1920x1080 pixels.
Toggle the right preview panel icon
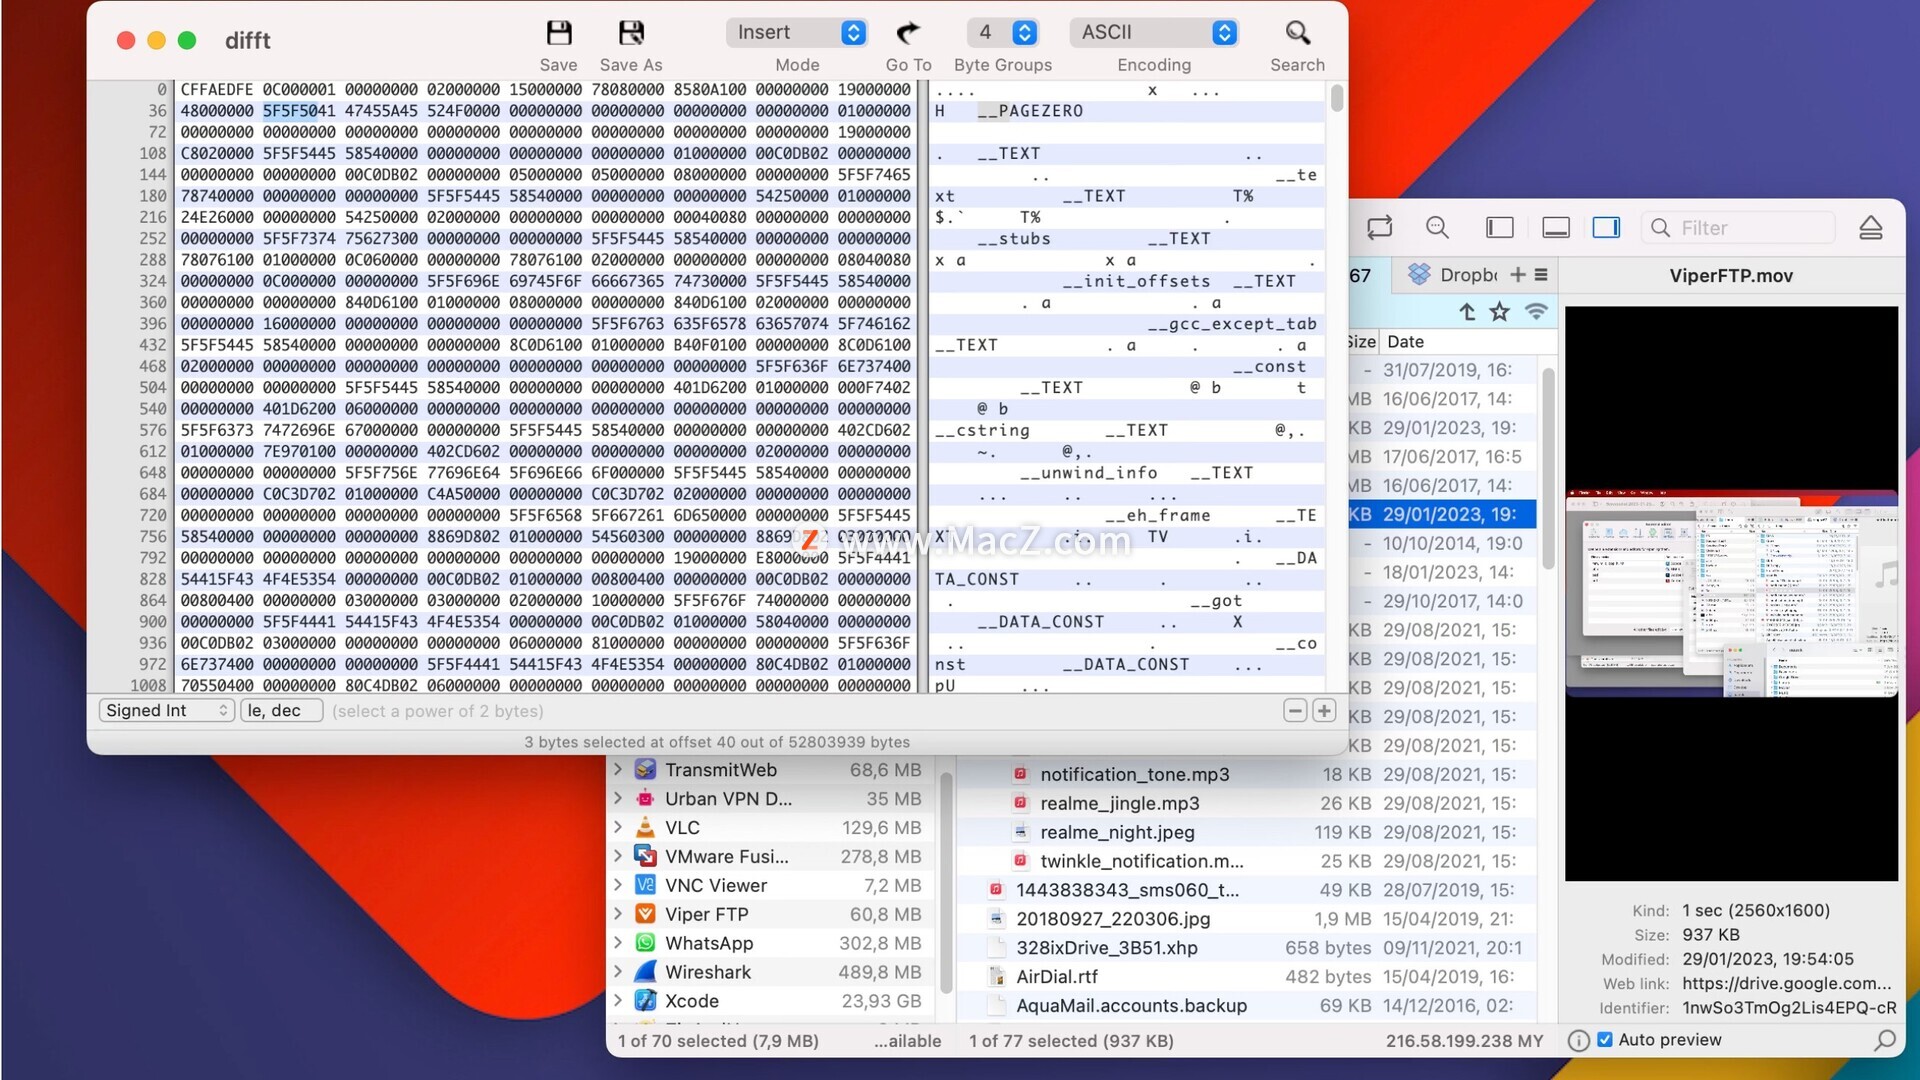point(1606,228)
